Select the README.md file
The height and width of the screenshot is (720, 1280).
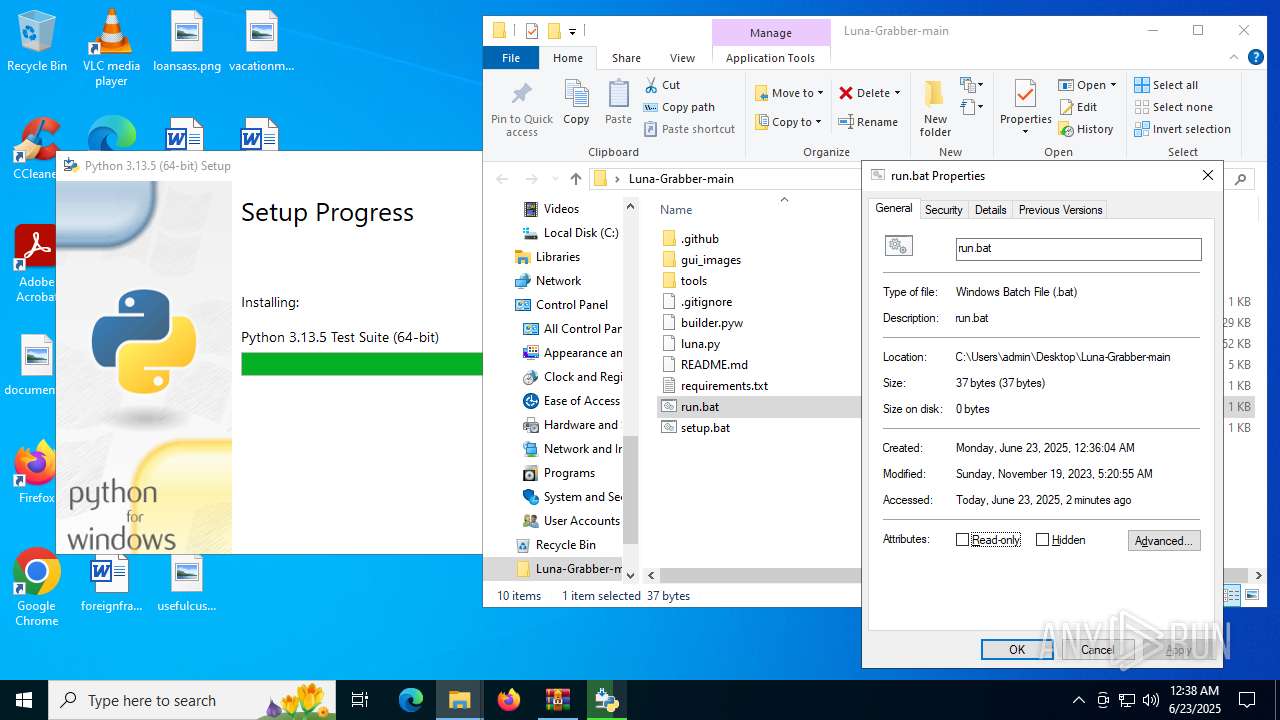(714, 365)
